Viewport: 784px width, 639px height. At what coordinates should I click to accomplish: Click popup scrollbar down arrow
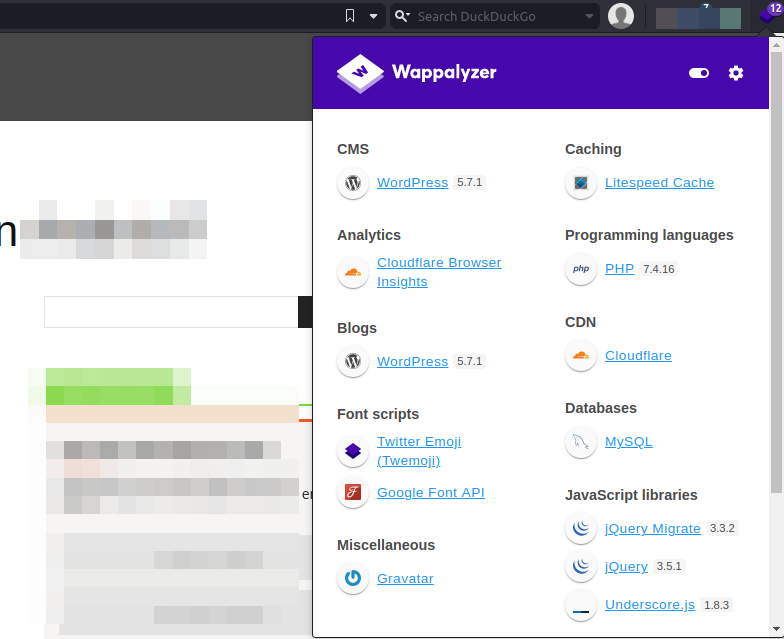[x=776, y=629]
